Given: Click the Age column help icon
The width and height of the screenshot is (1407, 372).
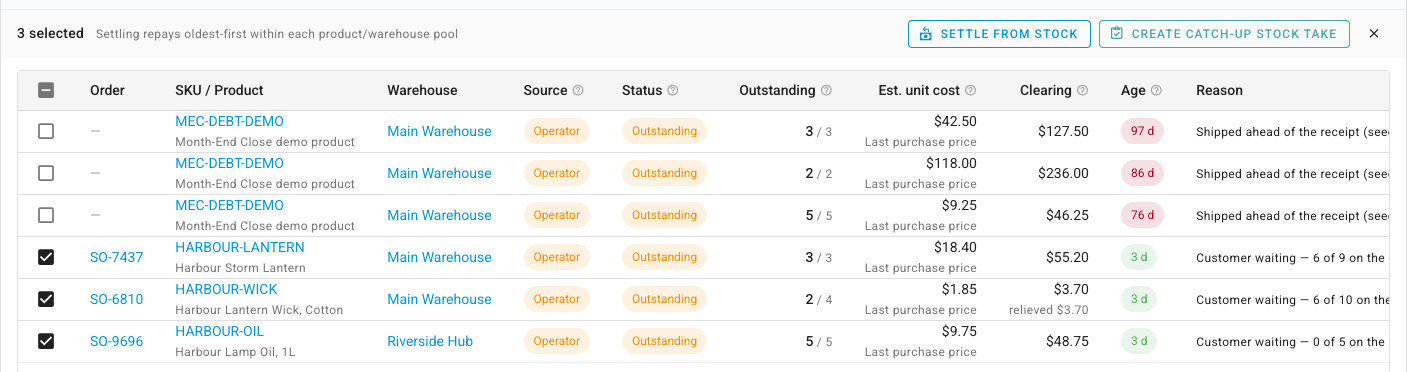Looking at the screenshot, I should tap(1157, 91).
